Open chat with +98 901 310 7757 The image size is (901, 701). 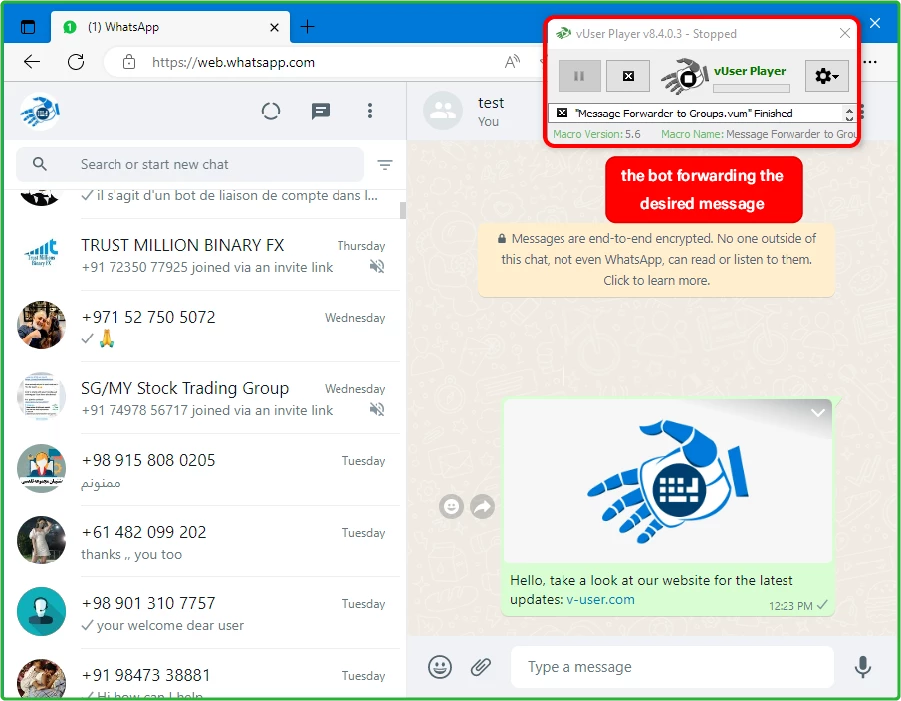202,613
